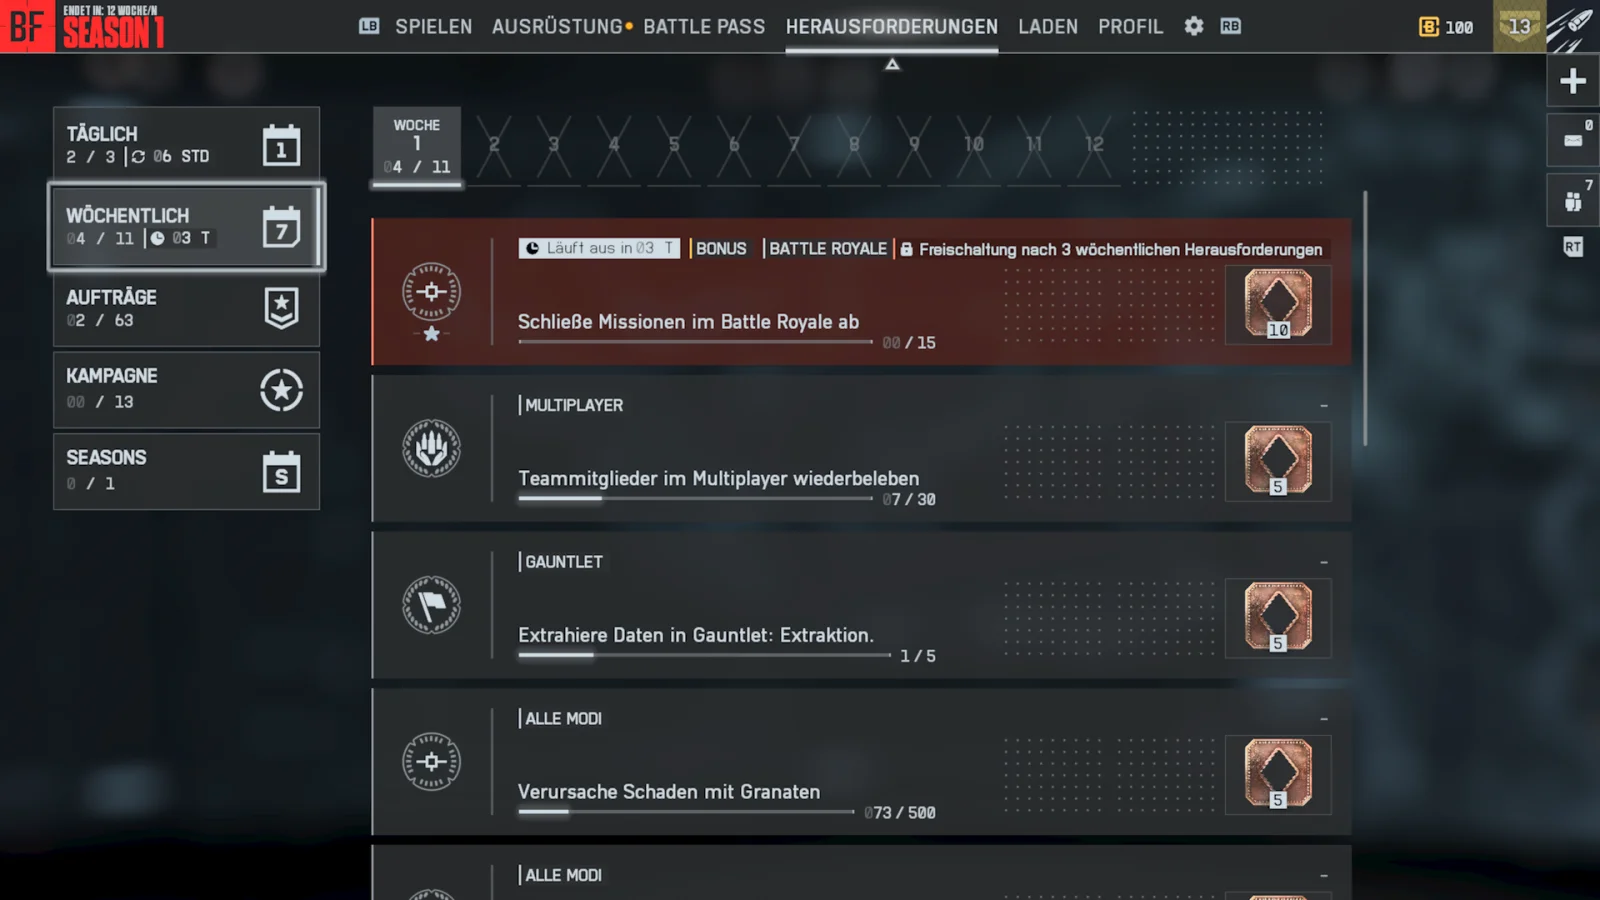Image resolution: width=1600 pixels, height=900 pixels.
Task: Click "Extrahiere Daten in Gauntlet: Extraktion."
Action: 696,635
